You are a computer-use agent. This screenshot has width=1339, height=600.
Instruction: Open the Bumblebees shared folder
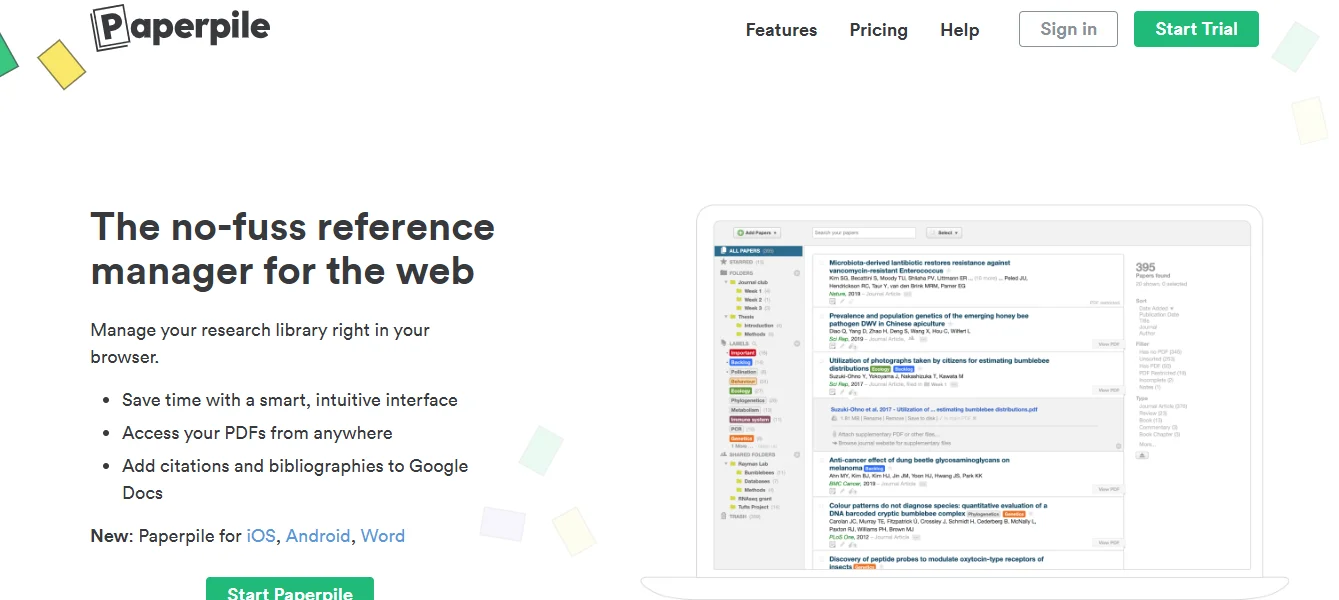(759, 472)
